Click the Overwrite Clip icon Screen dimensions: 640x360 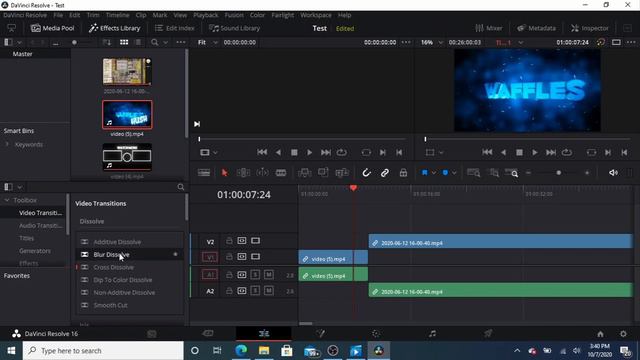click(323, 173)
